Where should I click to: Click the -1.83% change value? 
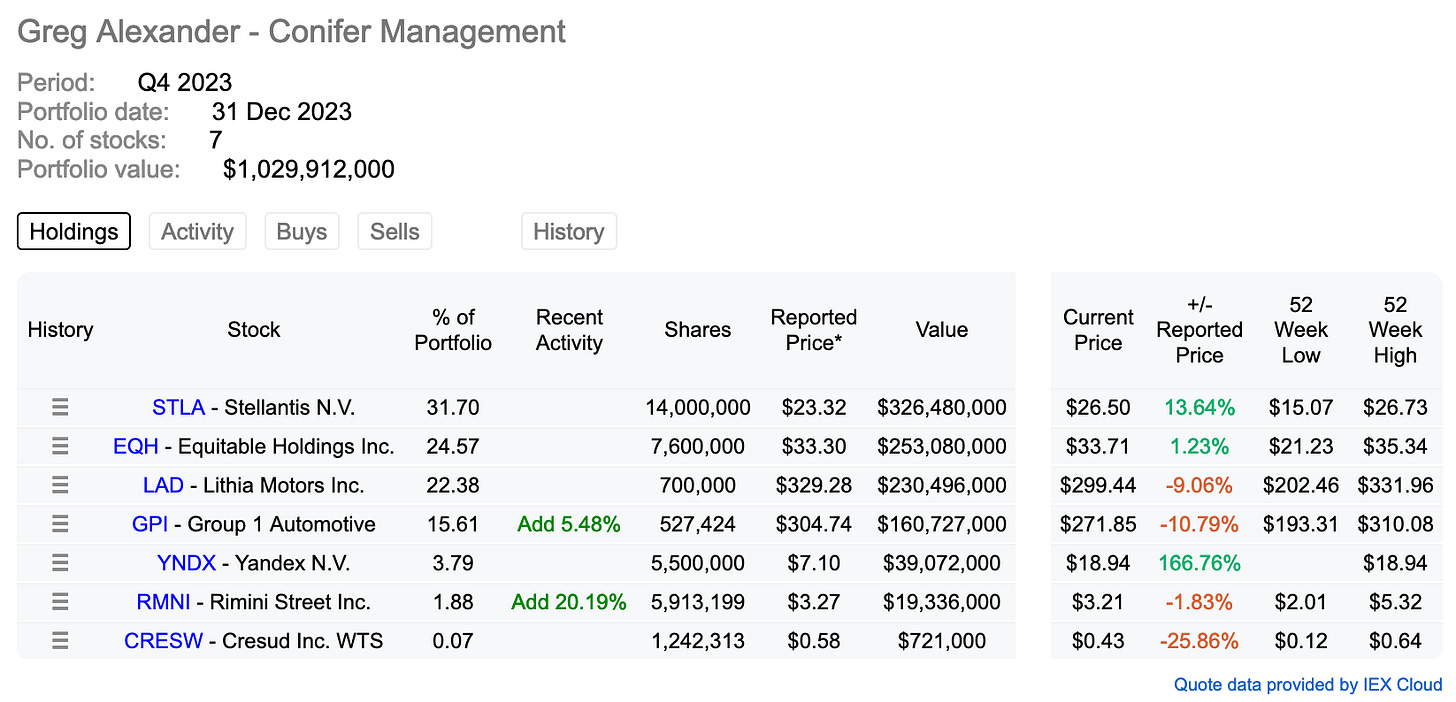click(1199, 602)
